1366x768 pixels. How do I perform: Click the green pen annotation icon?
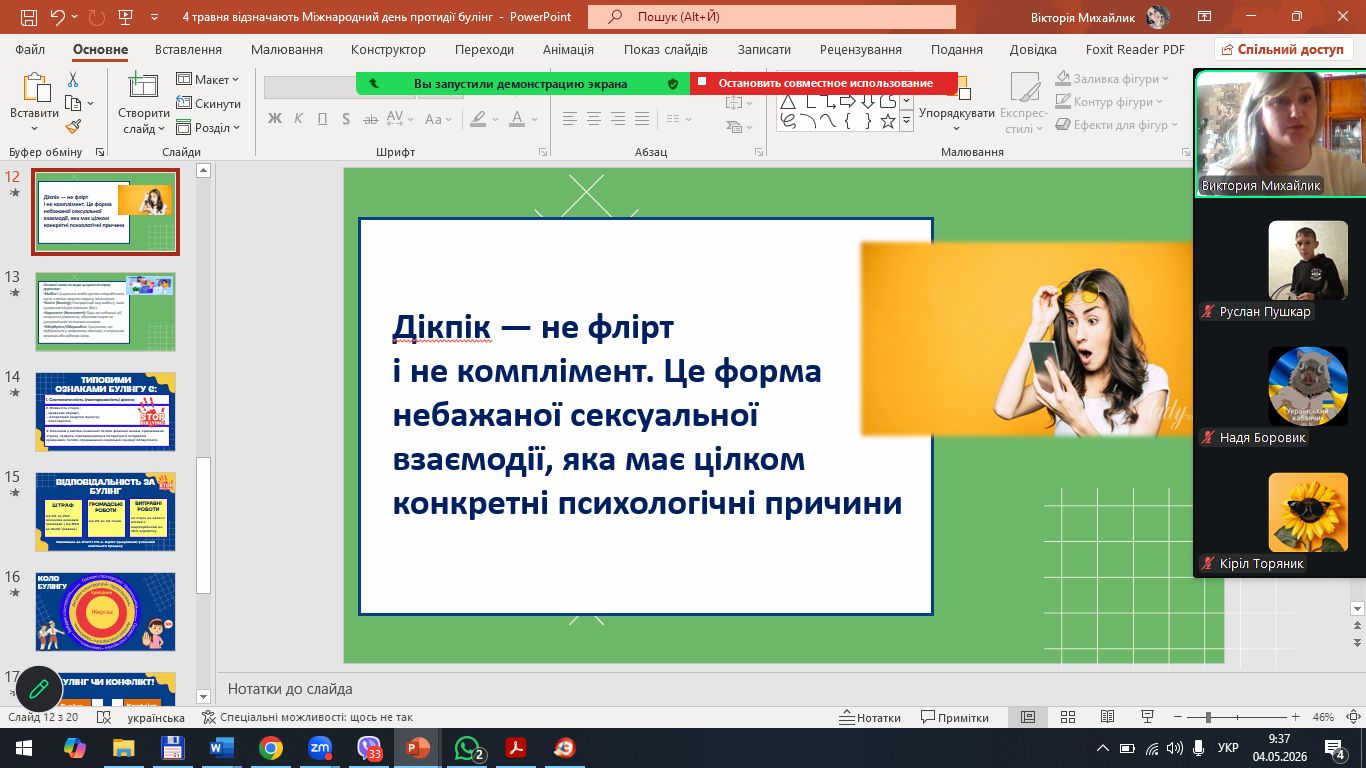point(40,689)
